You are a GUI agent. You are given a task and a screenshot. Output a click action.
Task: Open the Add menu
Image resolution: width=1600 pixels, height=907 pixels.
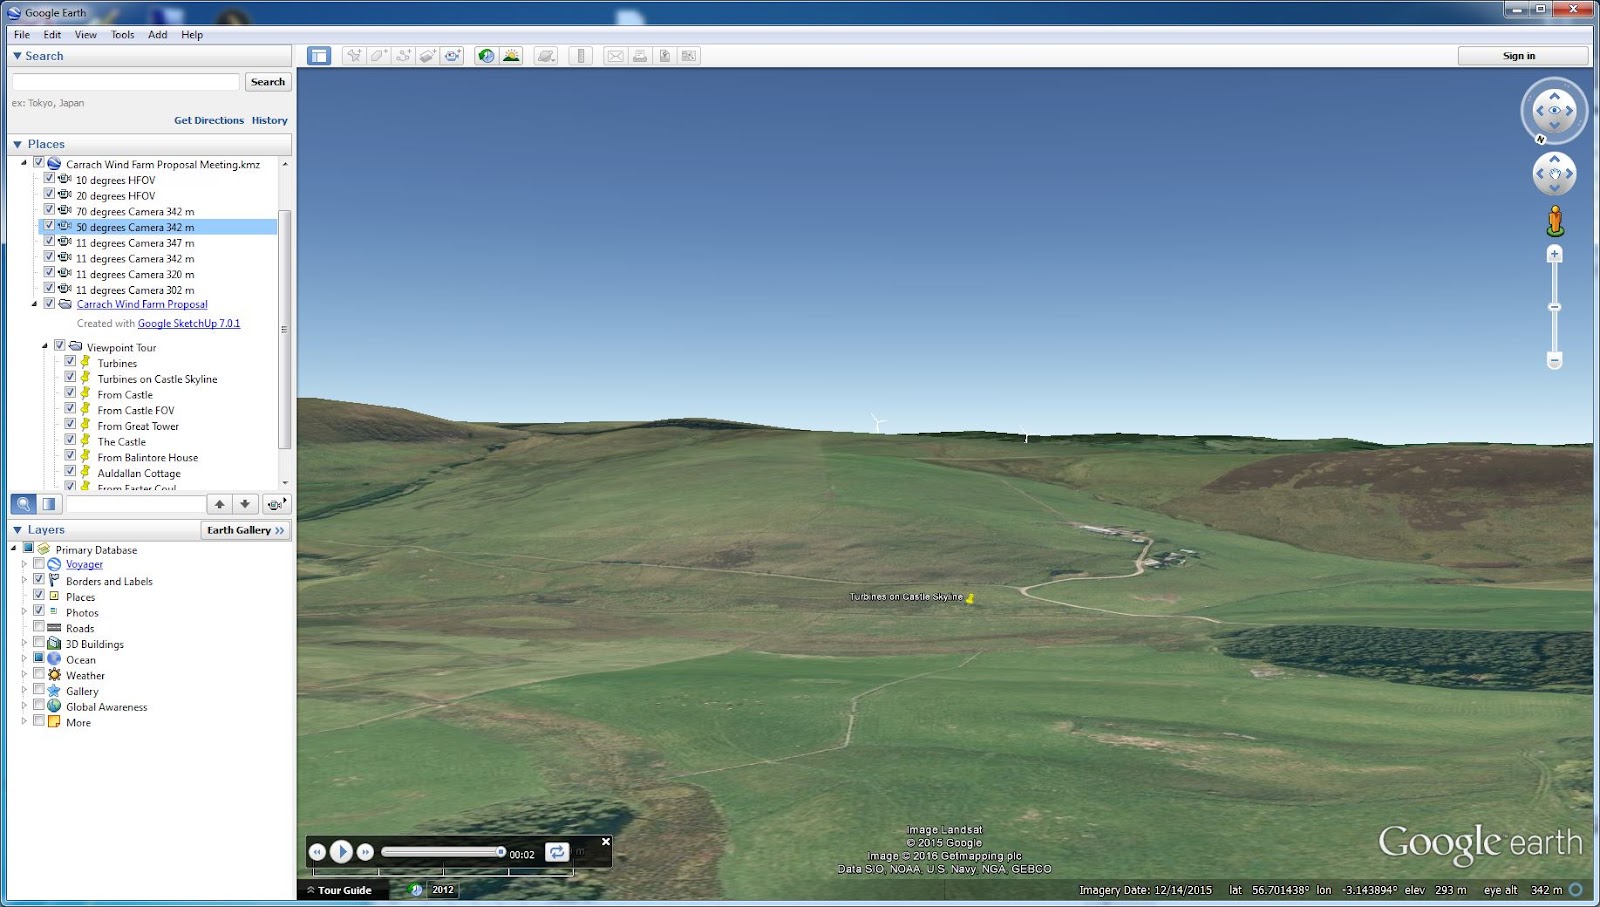[158, 35]
